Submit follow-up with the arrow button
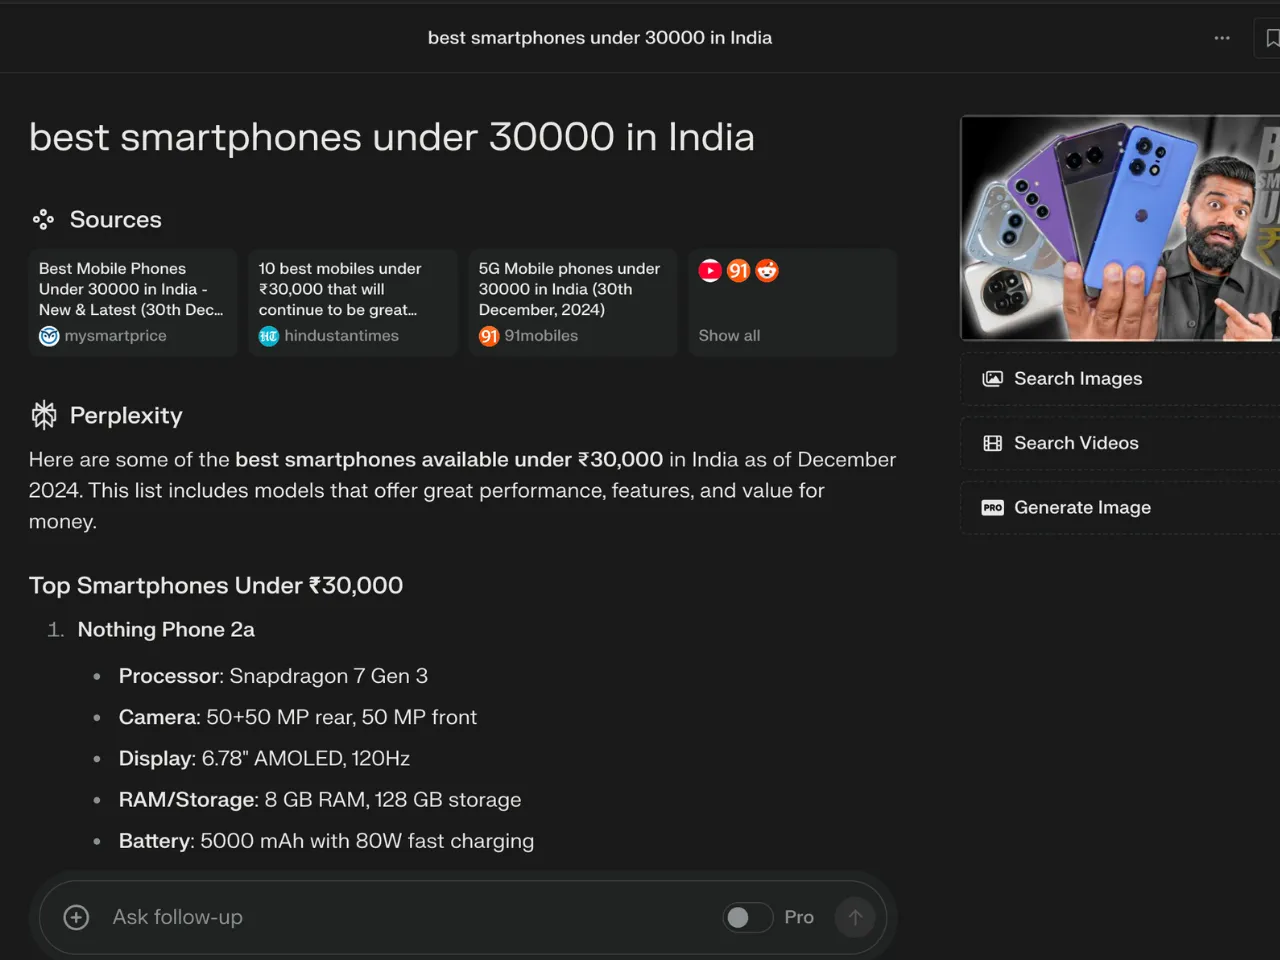This screenshot has height=960, width=1280. [x=855, y=917]
